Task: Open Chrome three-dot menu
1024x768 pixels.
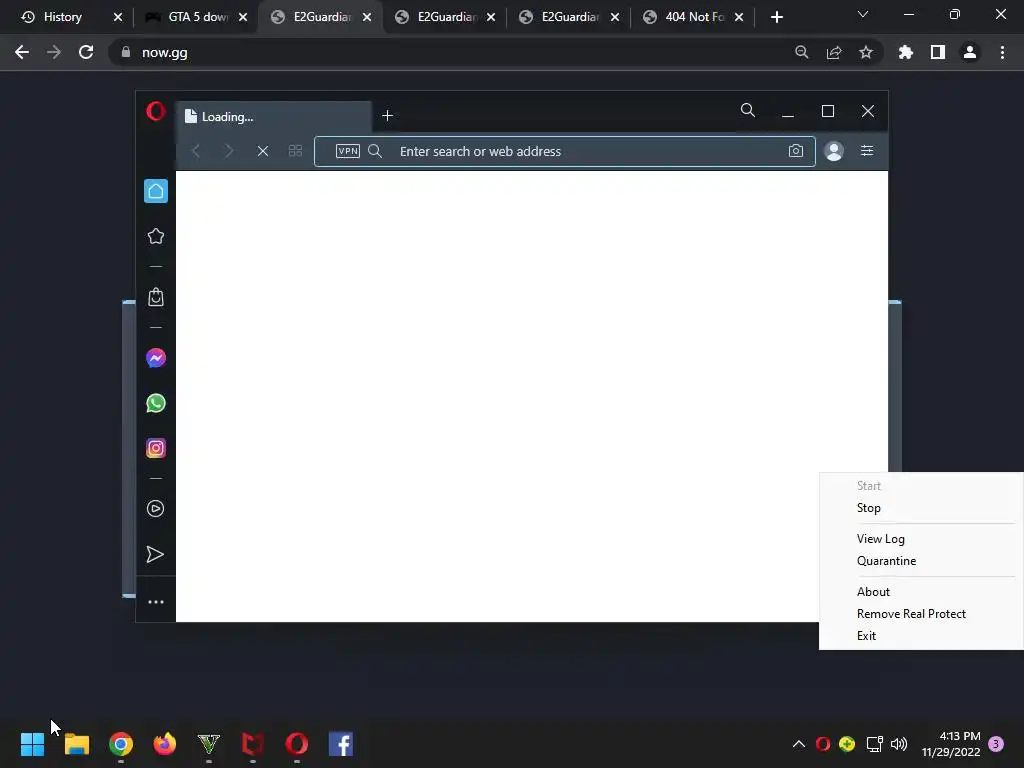Action: (1002, 52)
